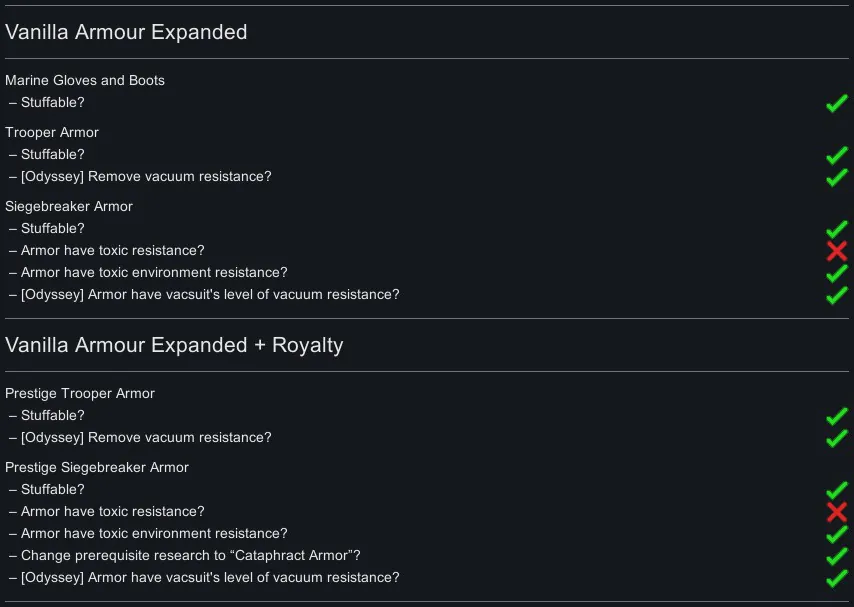Toggle Prestige Siegebreaker toxic environment resistance
The height and width of the screenshot is (607, 854).
[x=836, y=534]
